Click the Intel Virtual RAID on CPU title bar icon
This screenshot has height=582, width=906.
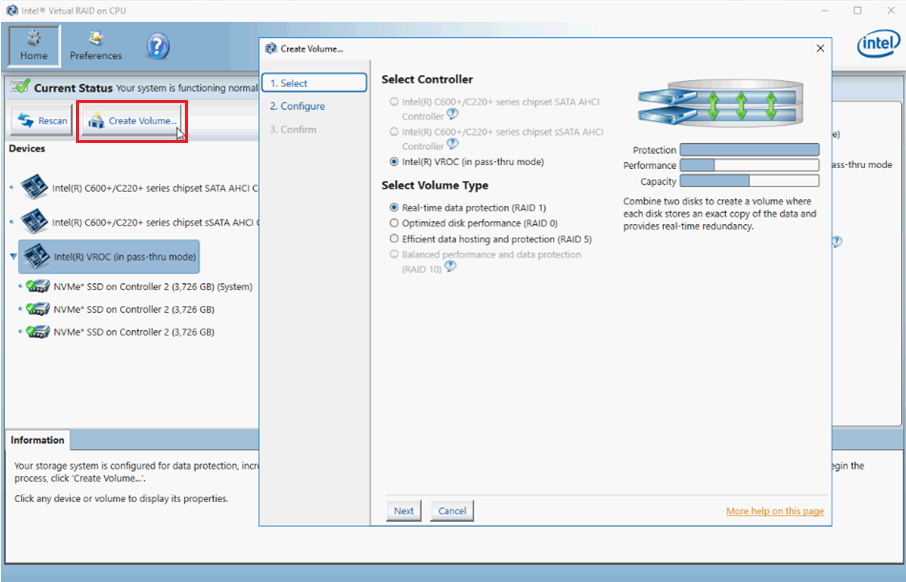pos(12,10)
